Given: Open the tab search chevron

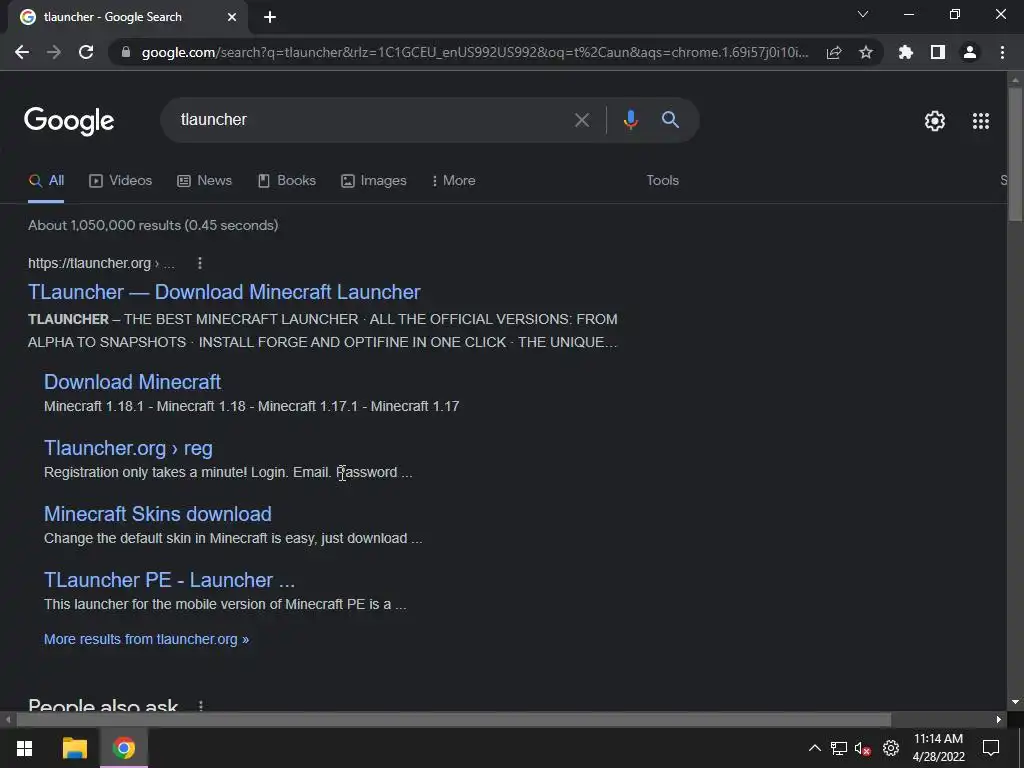Looking at the screenshot, I should [863, 14].
